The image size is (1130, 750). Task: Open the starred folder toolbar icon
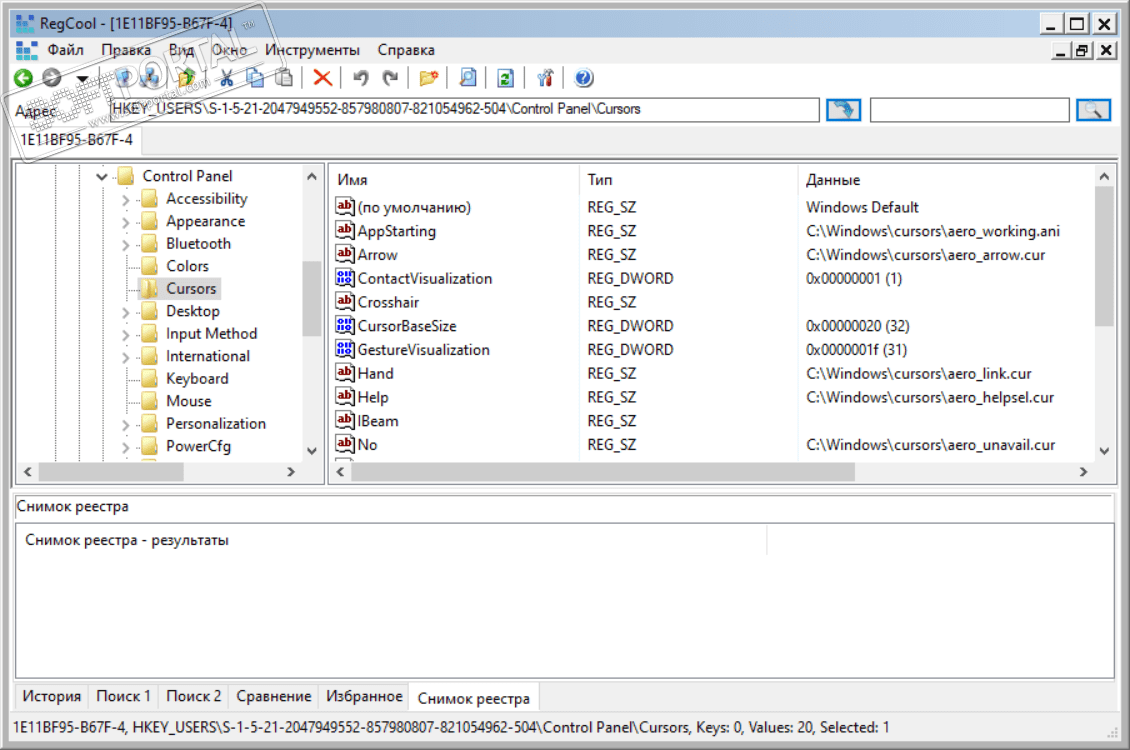coord(429,78)
